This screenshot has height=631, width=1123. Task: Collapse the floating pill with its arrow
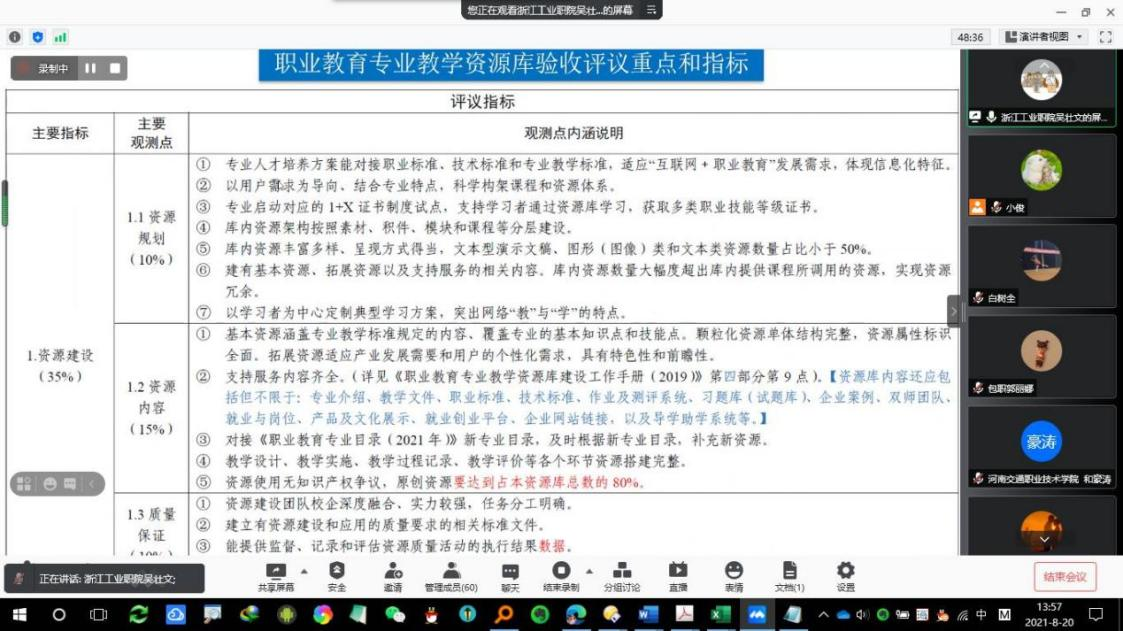coord(92,484)
